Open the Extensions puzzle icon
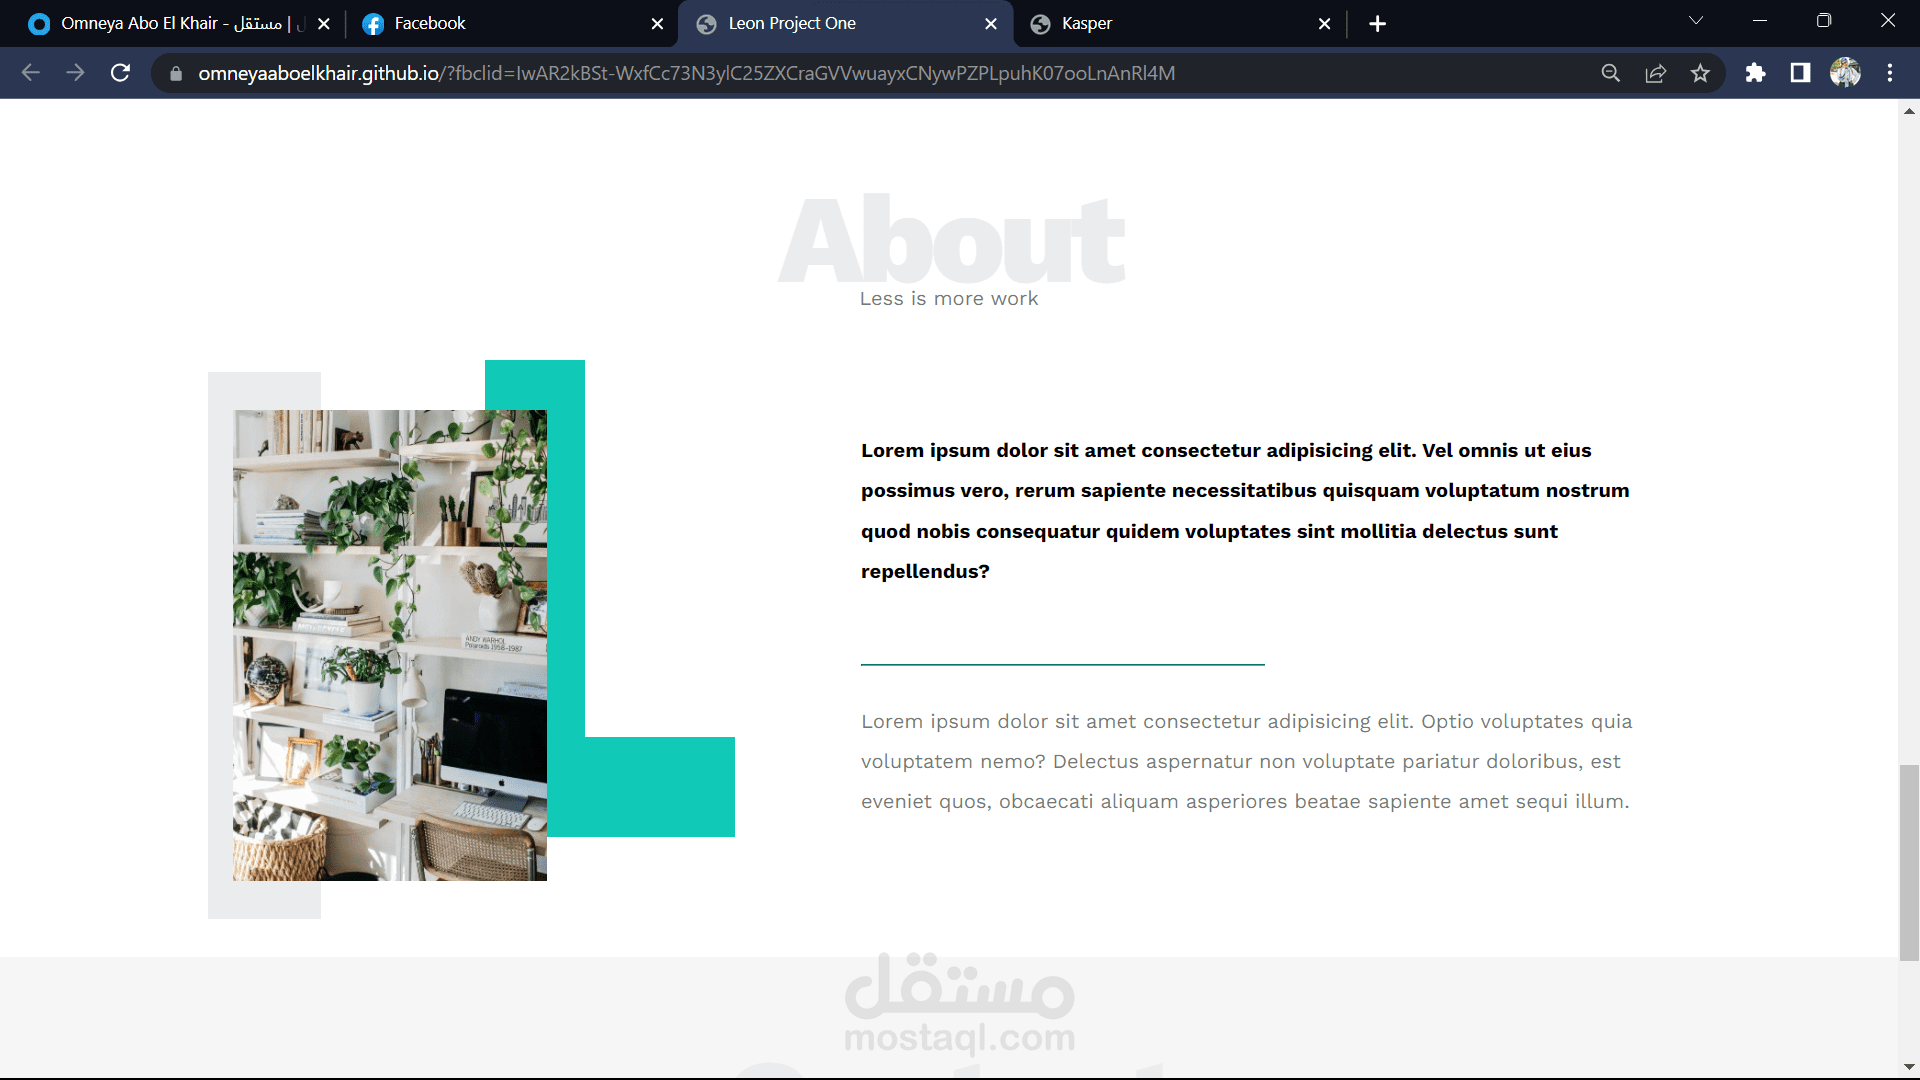 [1755, 73]
